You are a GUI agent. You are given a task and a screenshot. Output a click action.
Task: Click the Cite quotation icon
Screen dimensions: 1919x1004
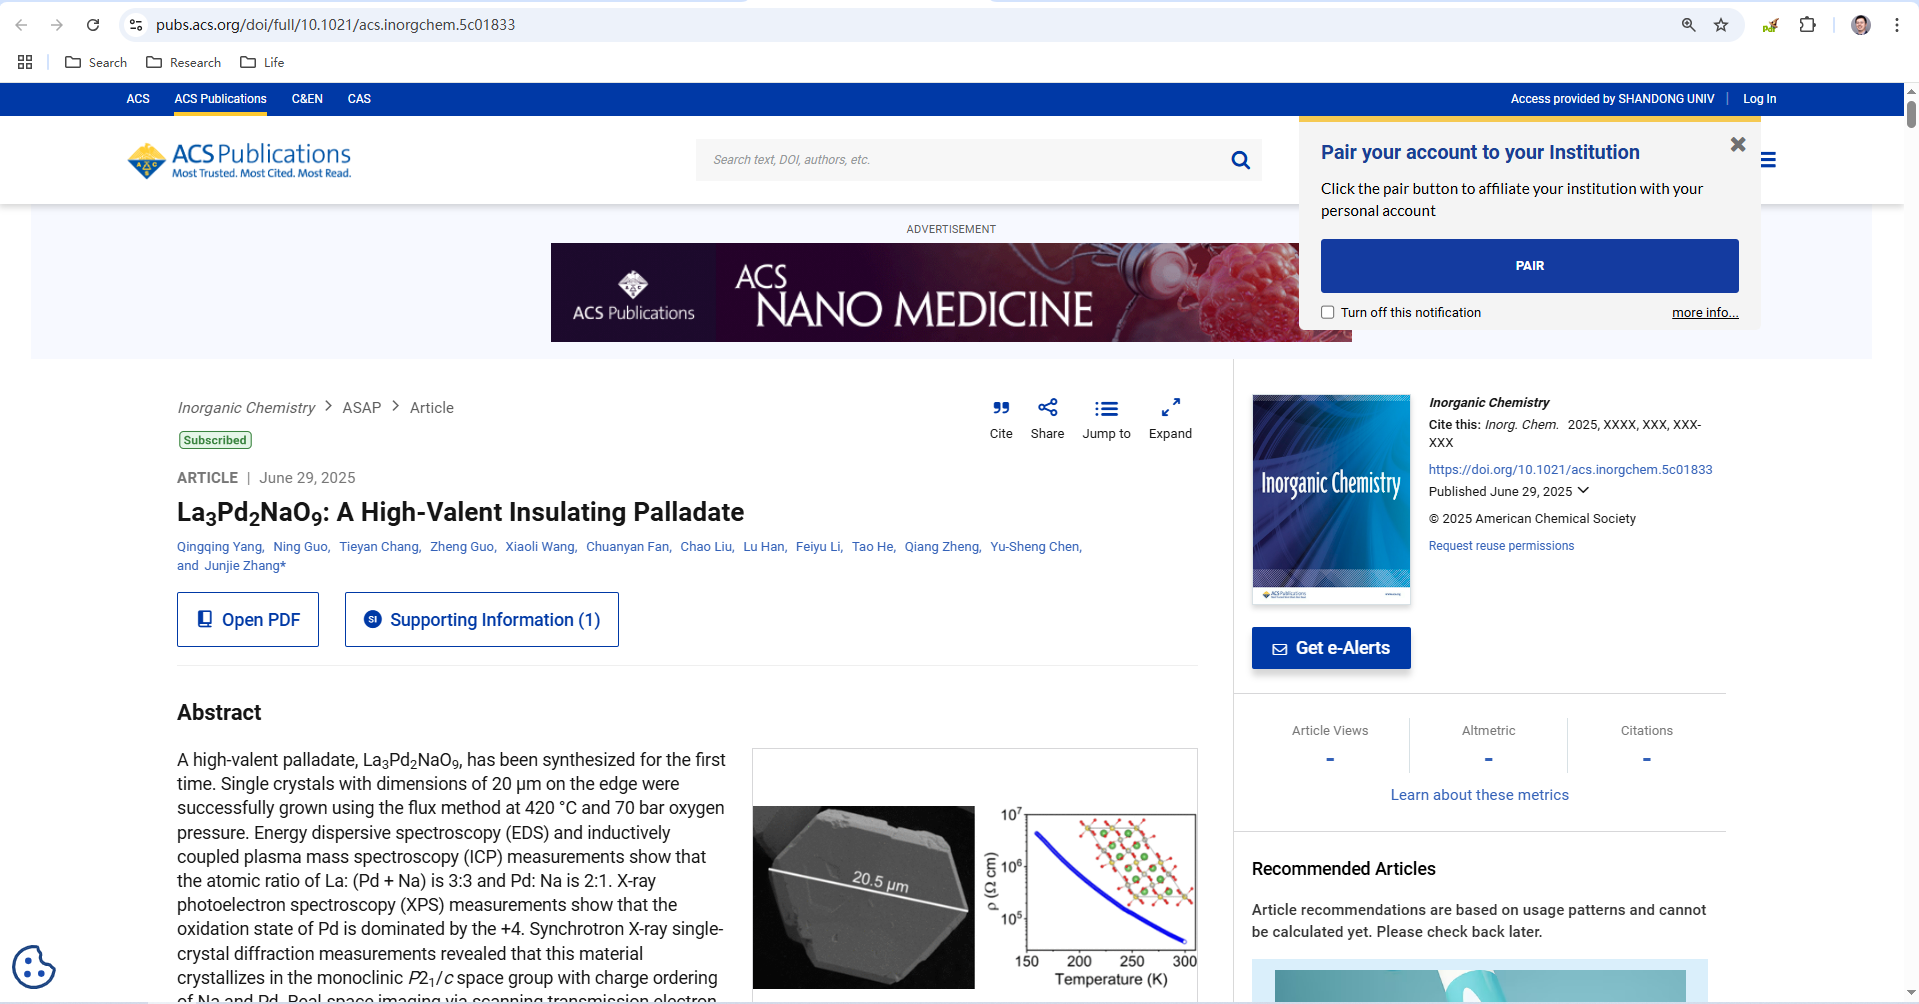pos(1001,408)
